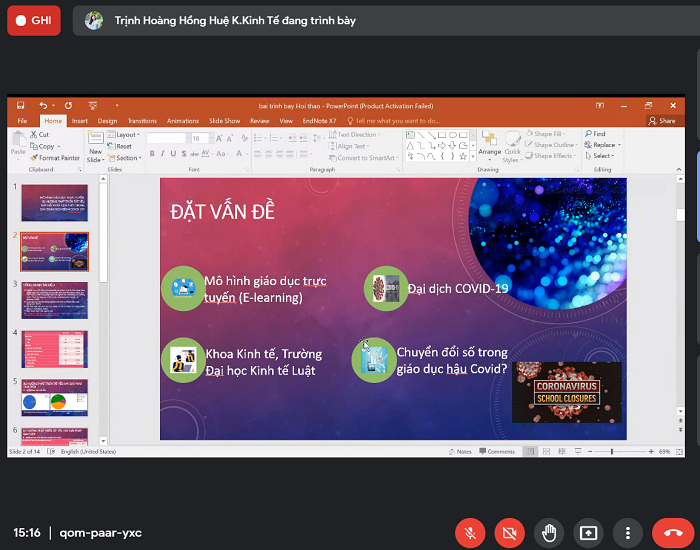Open the Animations ribbon tab
700x550 pixels.
(182, 120)
